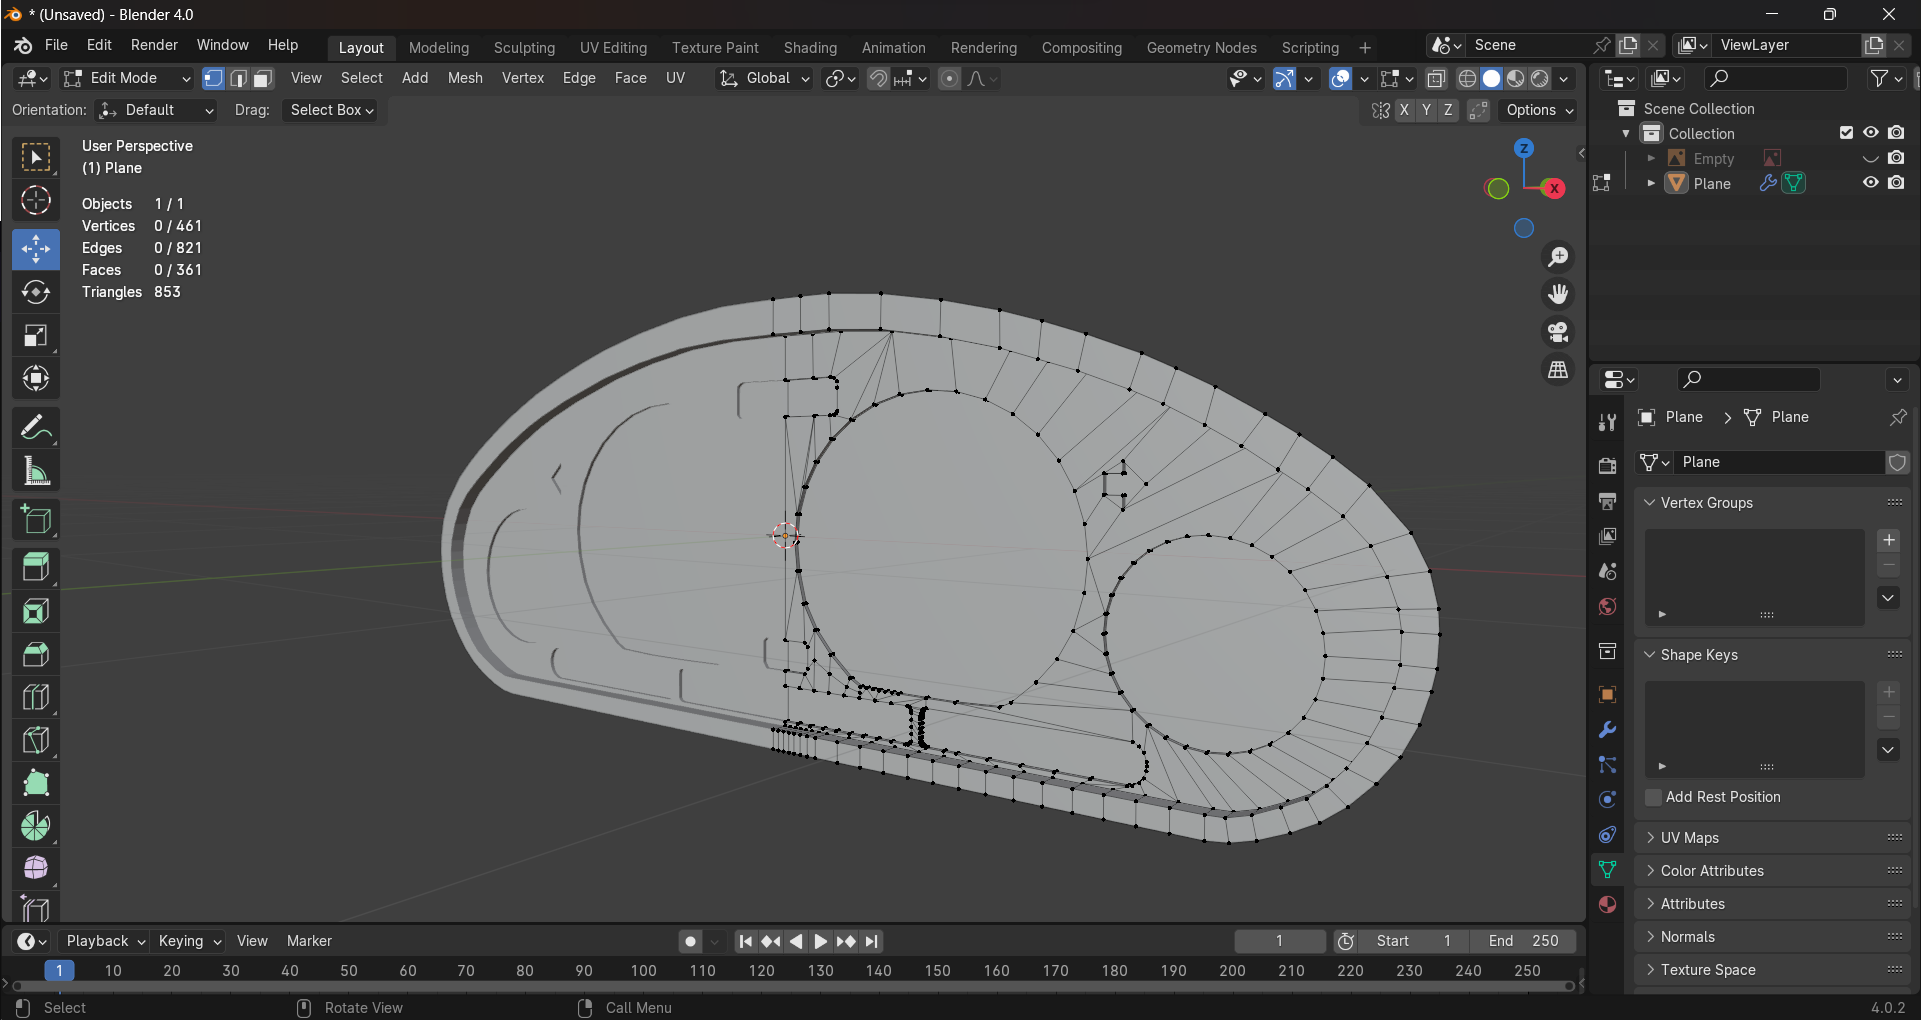Image resolution: width=1921 pixels, height=1020 pixels.
Task: Switch to face select mode
Action: point(263,79)
